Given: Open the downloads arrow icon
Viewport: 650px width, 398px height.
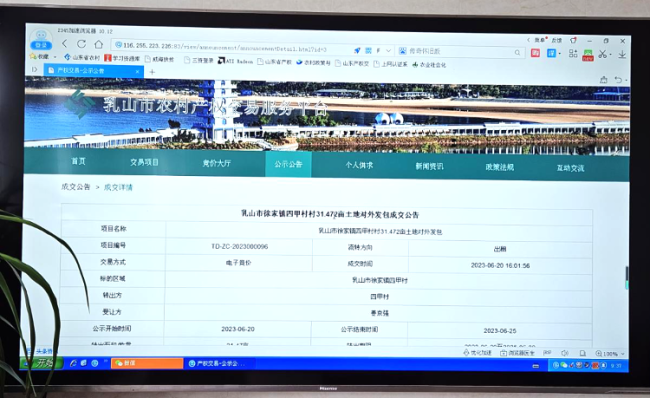Looking at the screenshot, I should pos(622,54).
